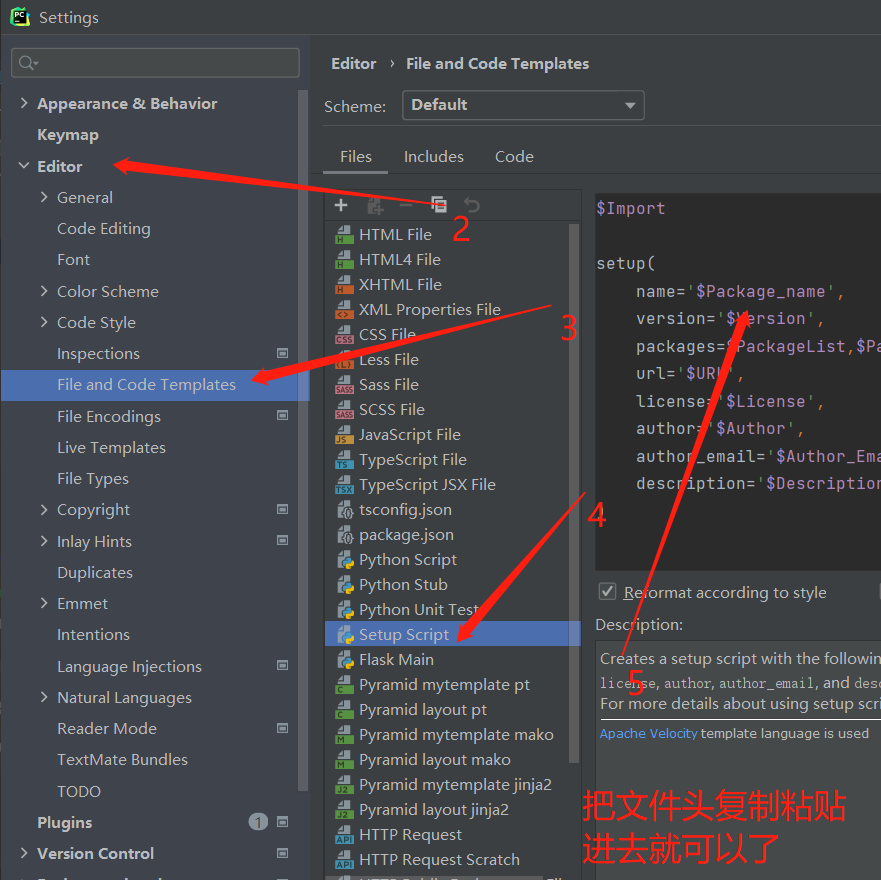Open the Live Templates settings page

(111, 448)
